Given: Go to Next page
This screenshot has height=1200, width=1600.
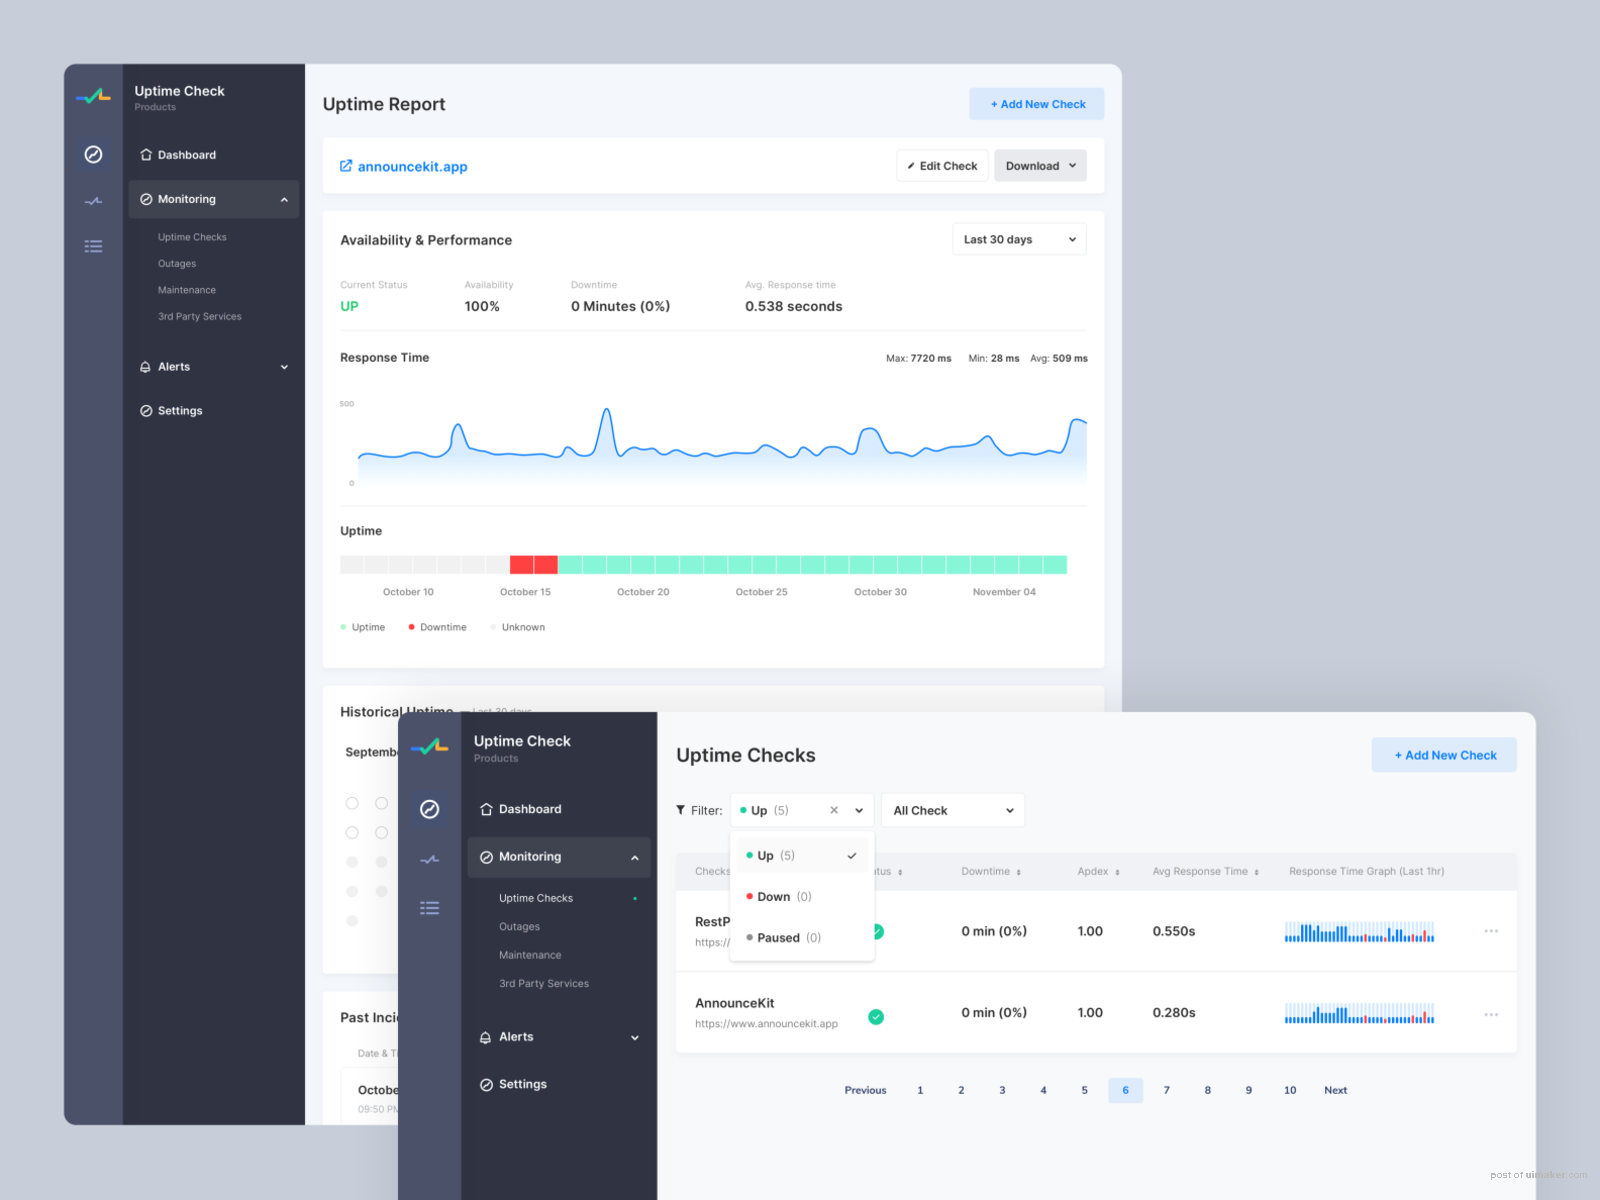Looking at the screenshot, I should tap(1335, 1090).
